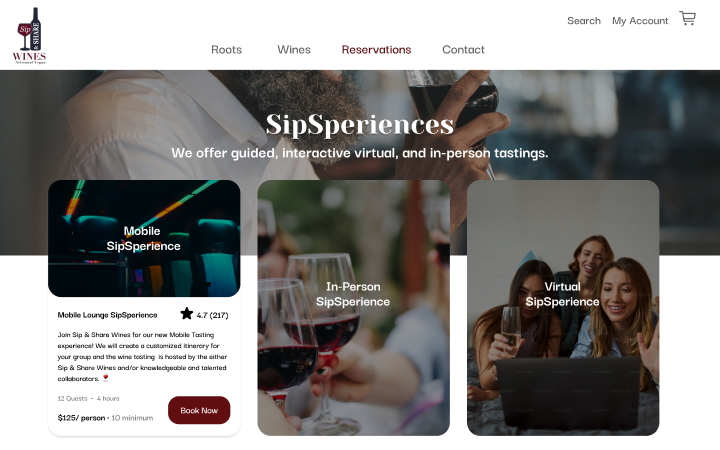Click the star rating icon
This screenshot has width=720, height=450.
point(186,314)
